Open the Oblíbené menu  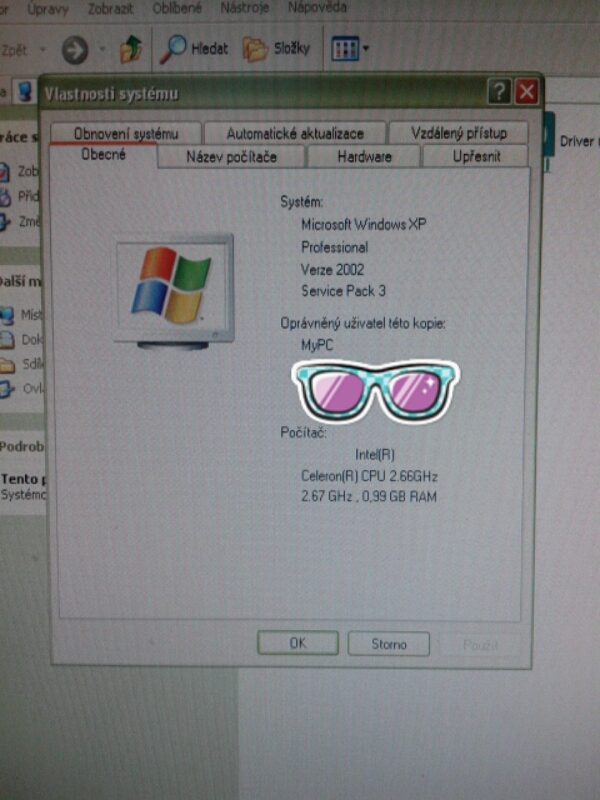tap(177, 8)
